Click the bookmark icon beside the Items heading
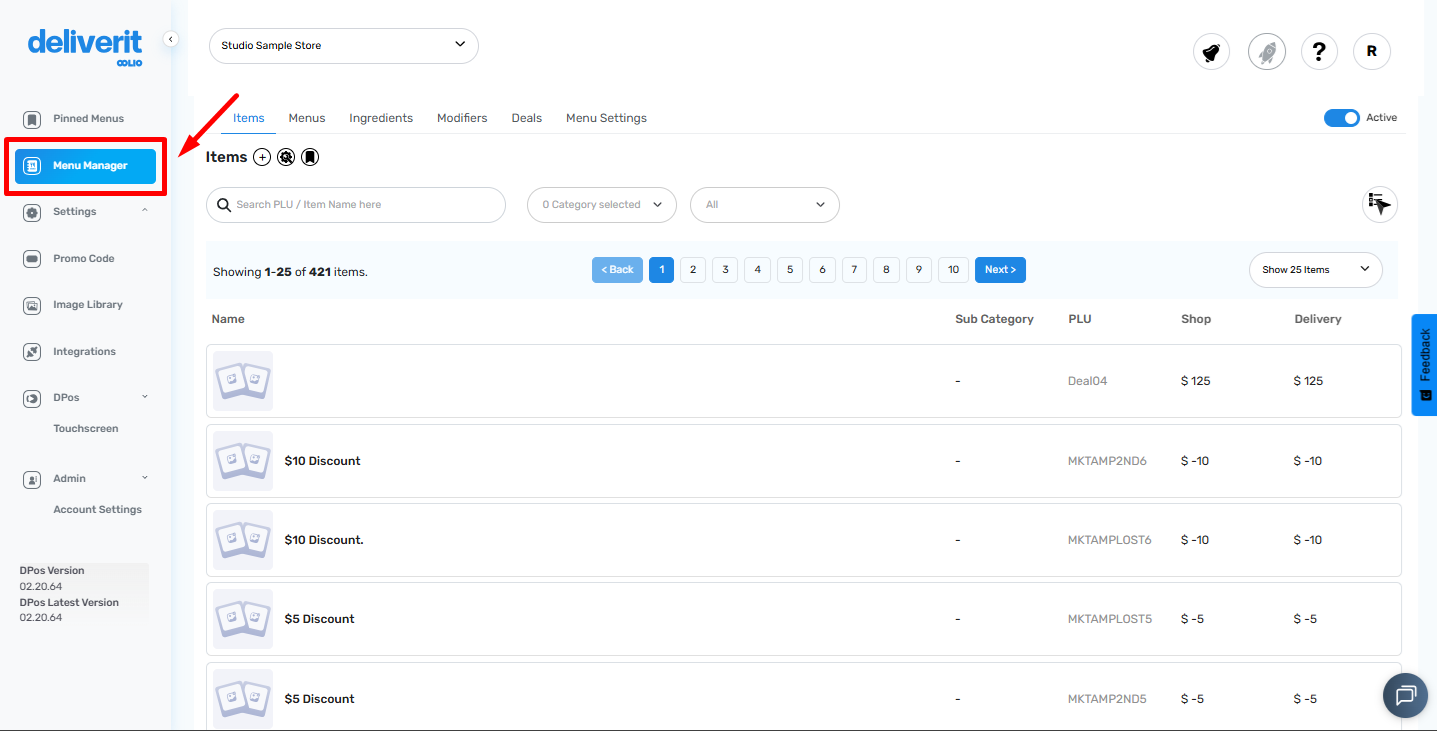Screen dimensions: 1437x731 point(310,157)
